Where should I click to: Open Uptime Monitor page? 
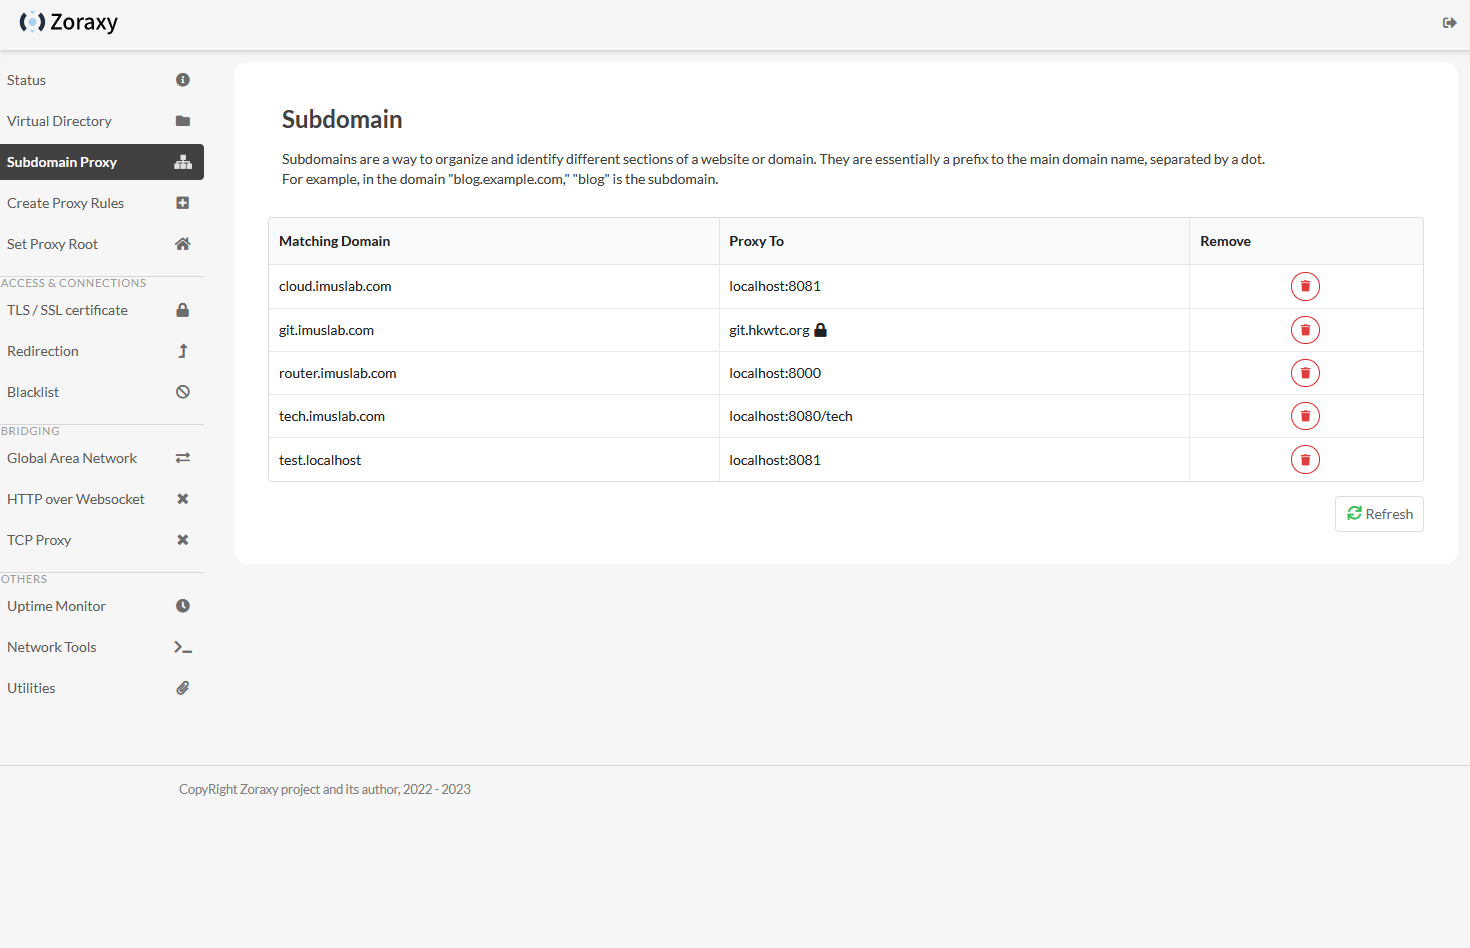click(101, 606)
